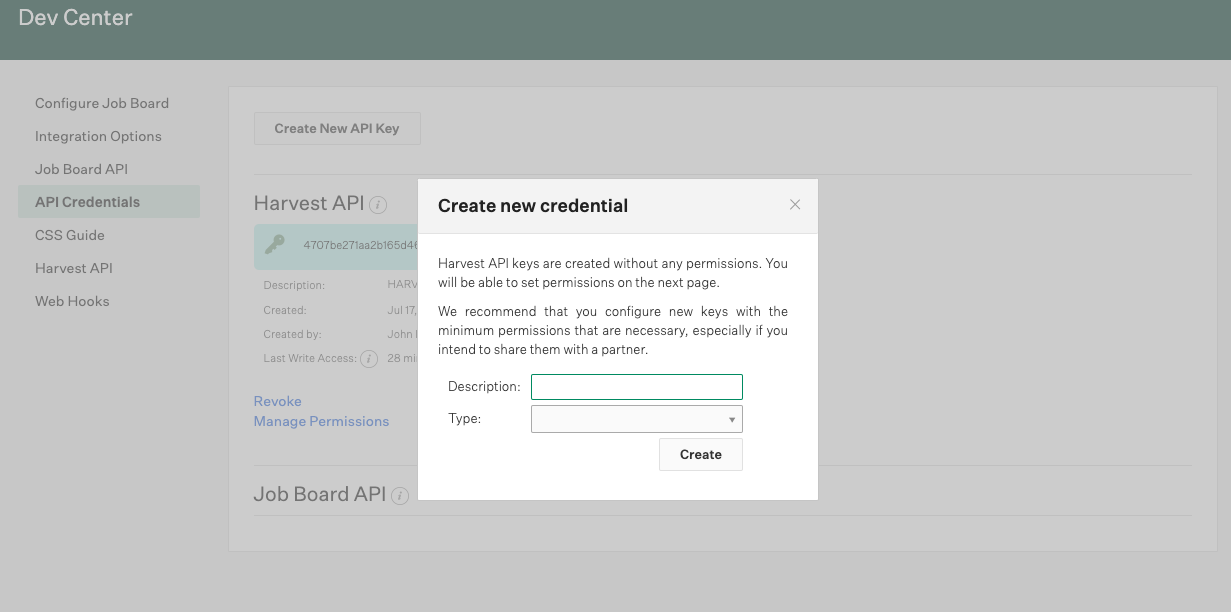This screenshot has height=612, width=1231.
Task: Click the Description label in the dialog
Action: [484, 387]
